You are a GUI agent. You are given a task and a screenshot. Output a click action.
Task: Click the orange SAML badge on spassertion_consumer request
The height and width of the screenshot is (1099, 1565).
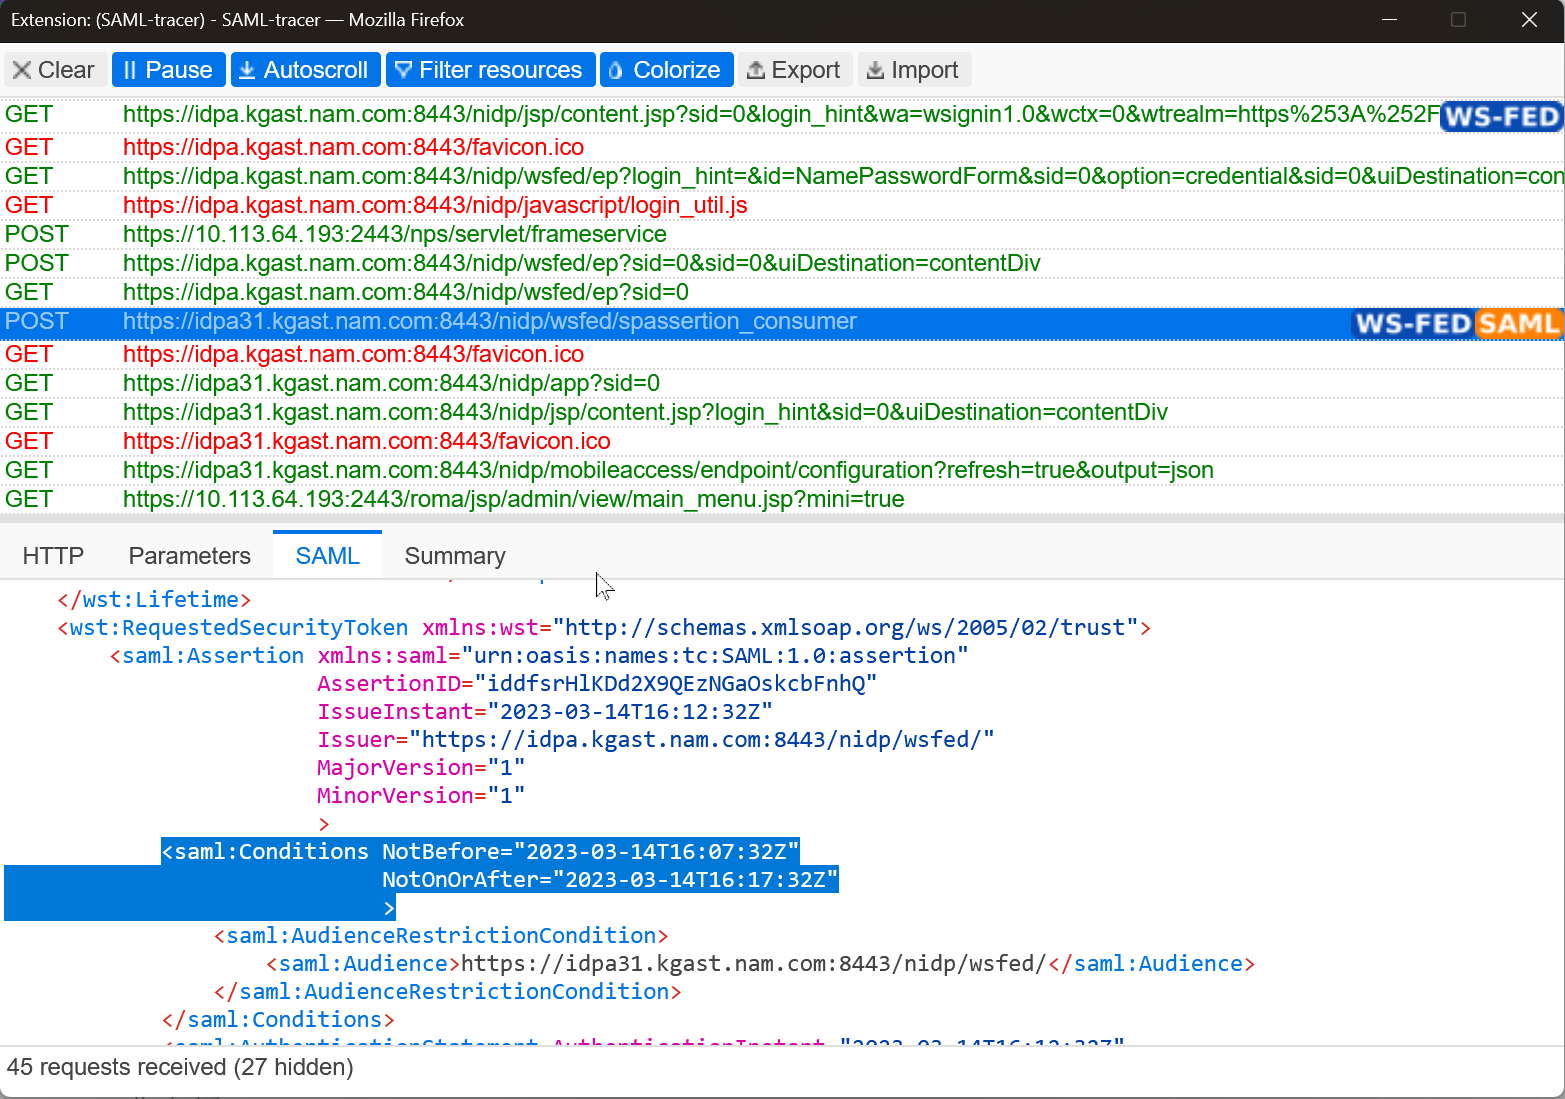1519,324
